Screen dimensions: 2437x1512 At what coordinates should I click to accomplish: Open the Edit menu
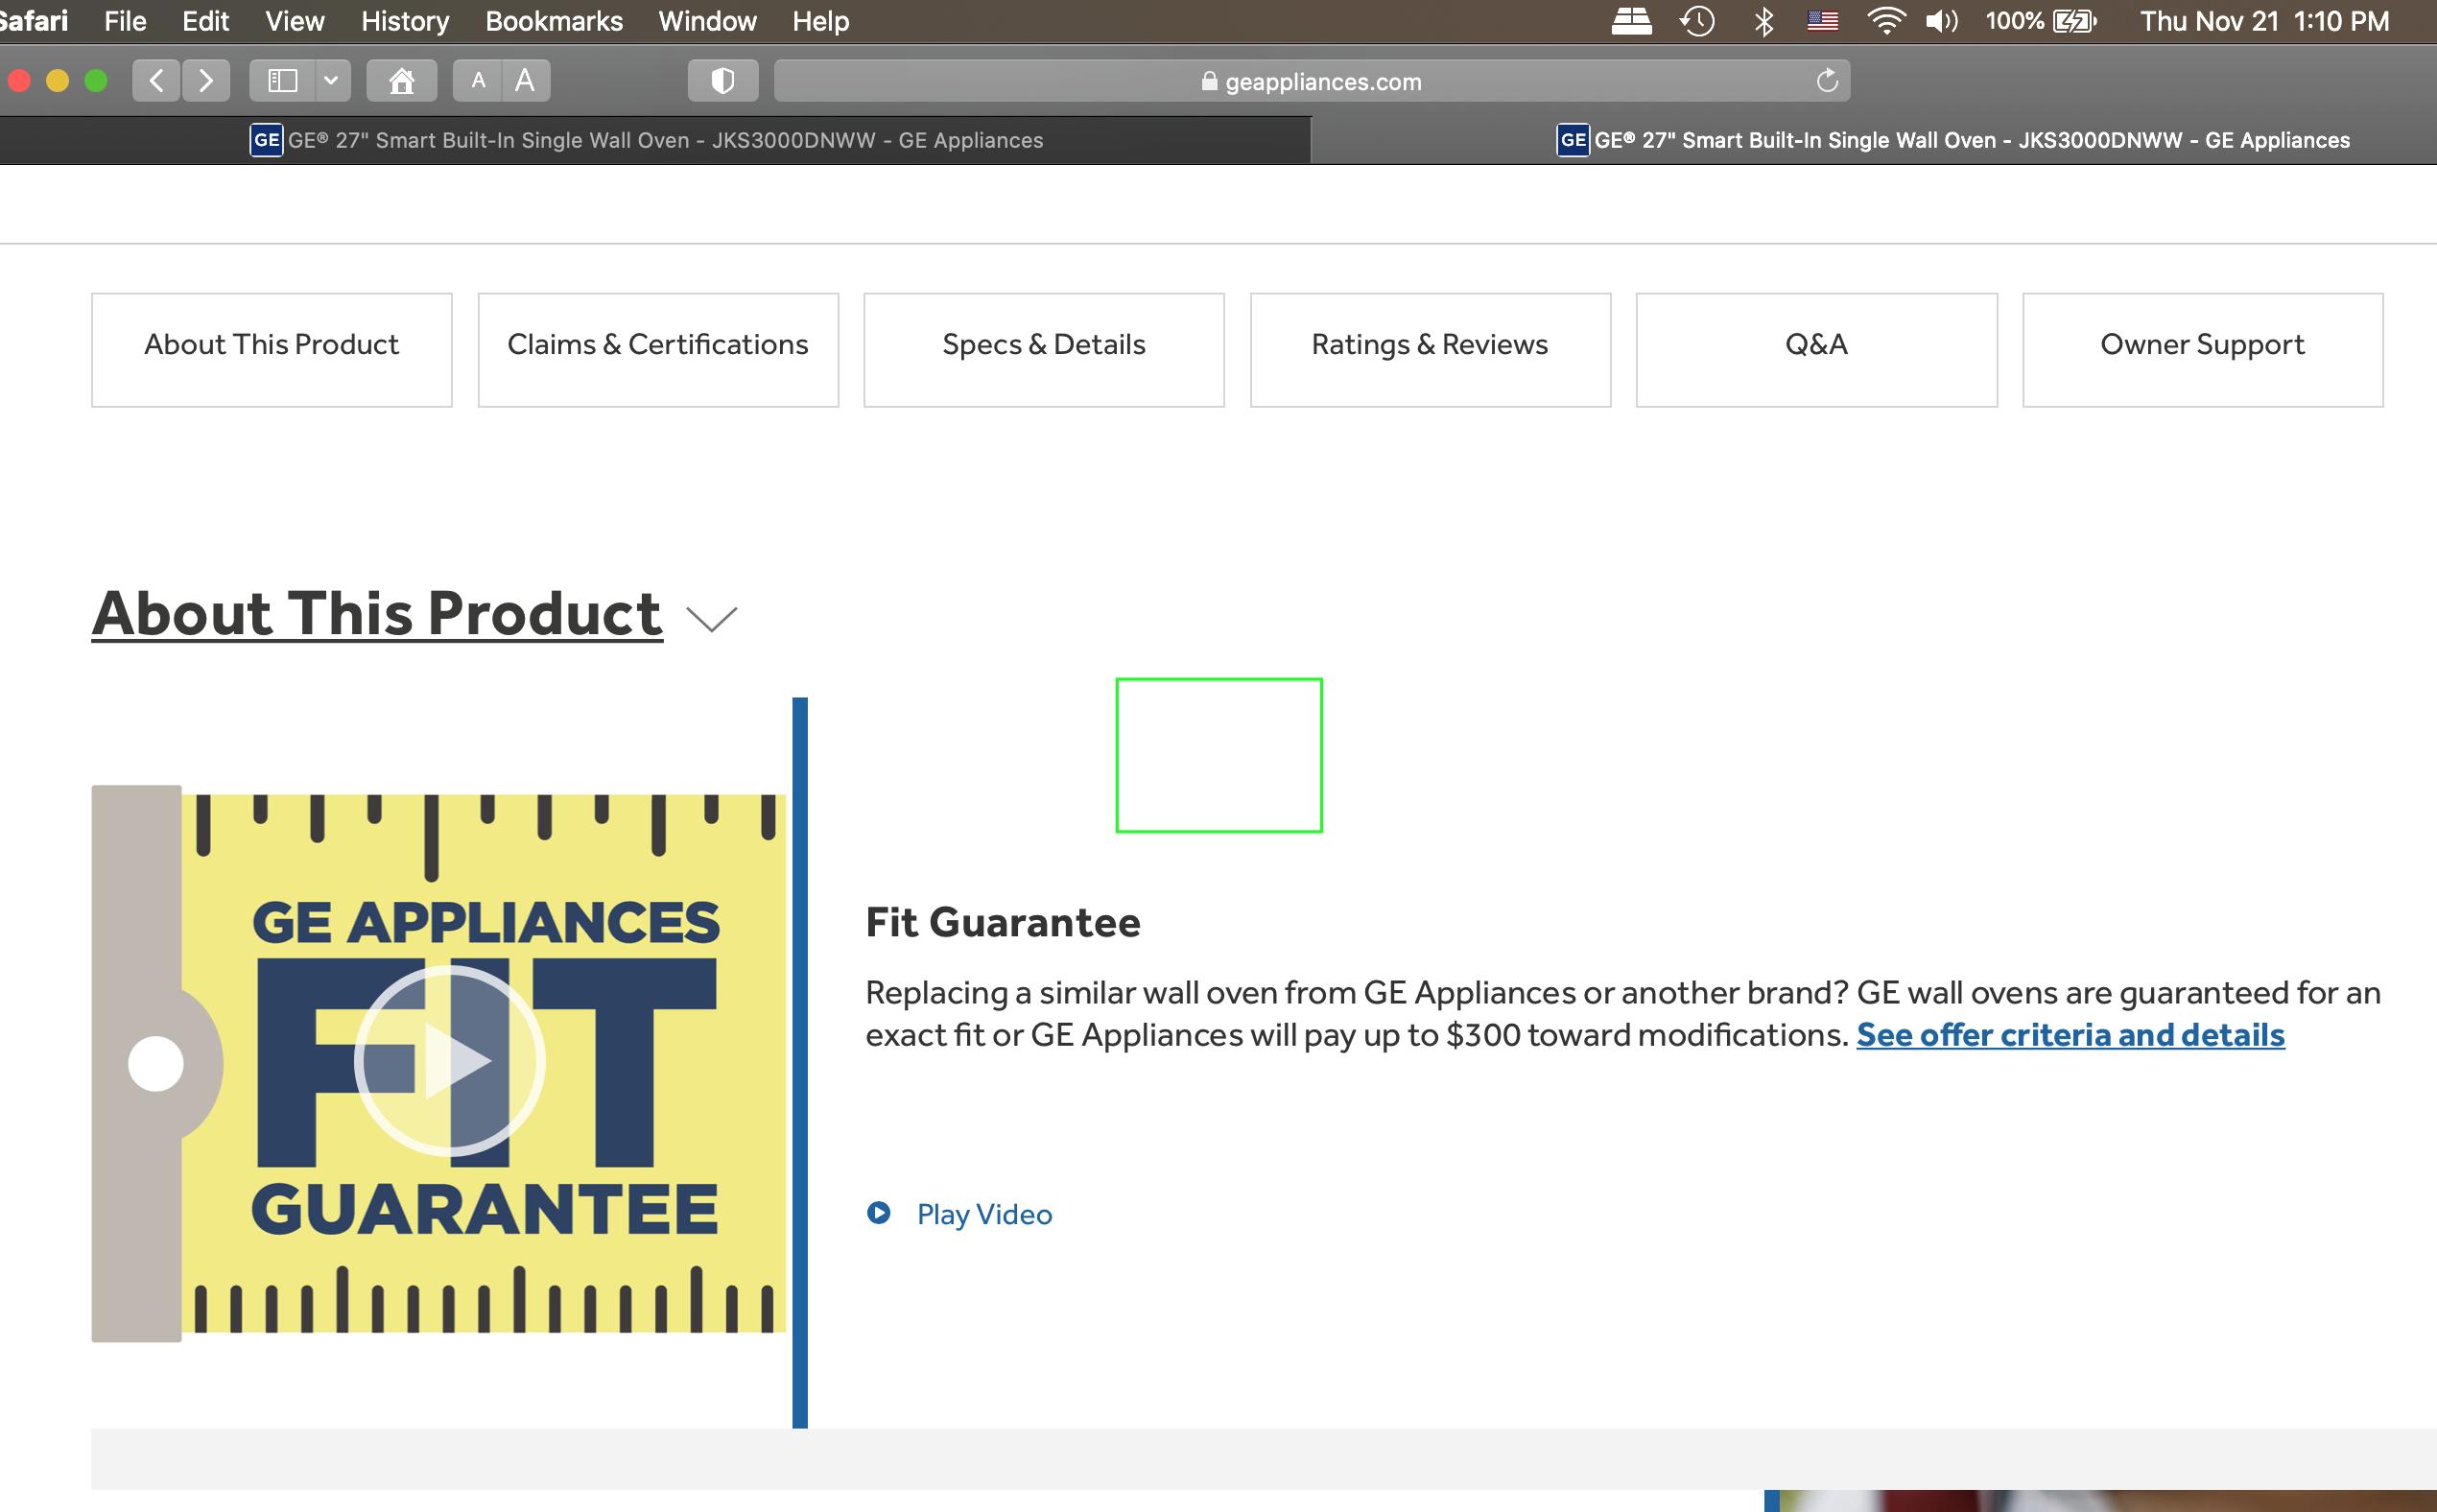(205, 21)
